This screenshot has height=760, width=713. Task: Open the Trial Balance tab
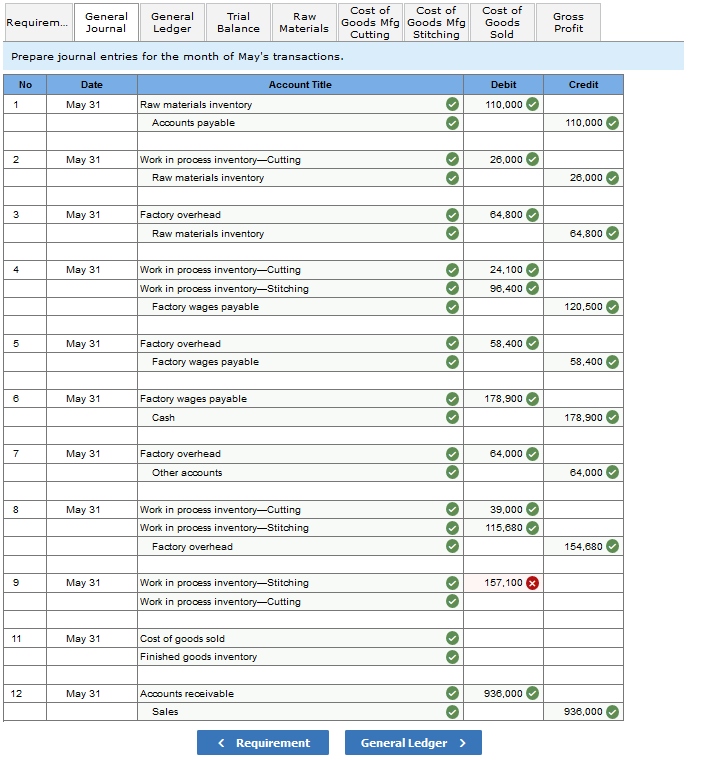tap(238, 22)
